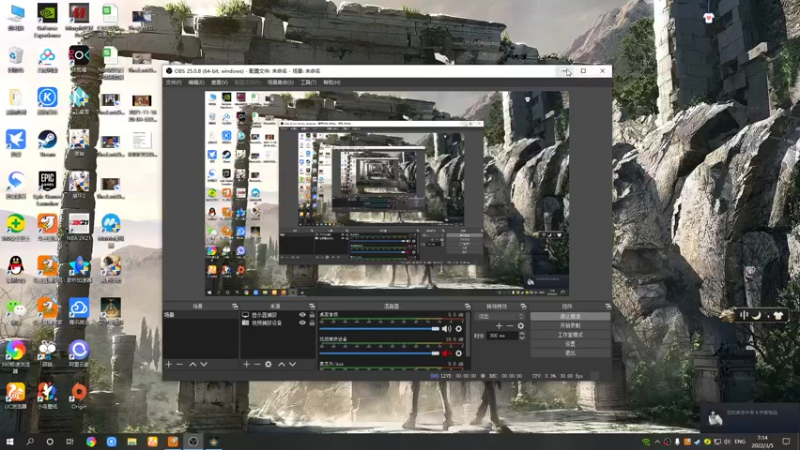Open the WeChat desktop icon

click(16, 311)
